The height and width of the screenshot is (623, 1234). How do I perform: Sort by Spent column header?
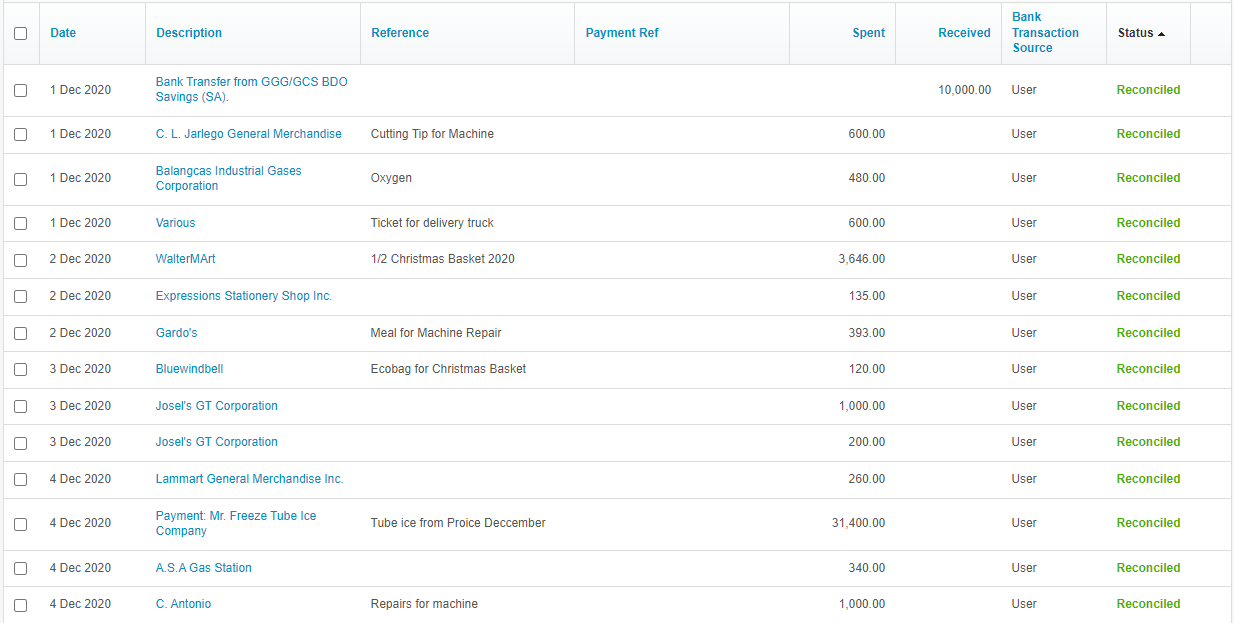click(x=868, y=33)
